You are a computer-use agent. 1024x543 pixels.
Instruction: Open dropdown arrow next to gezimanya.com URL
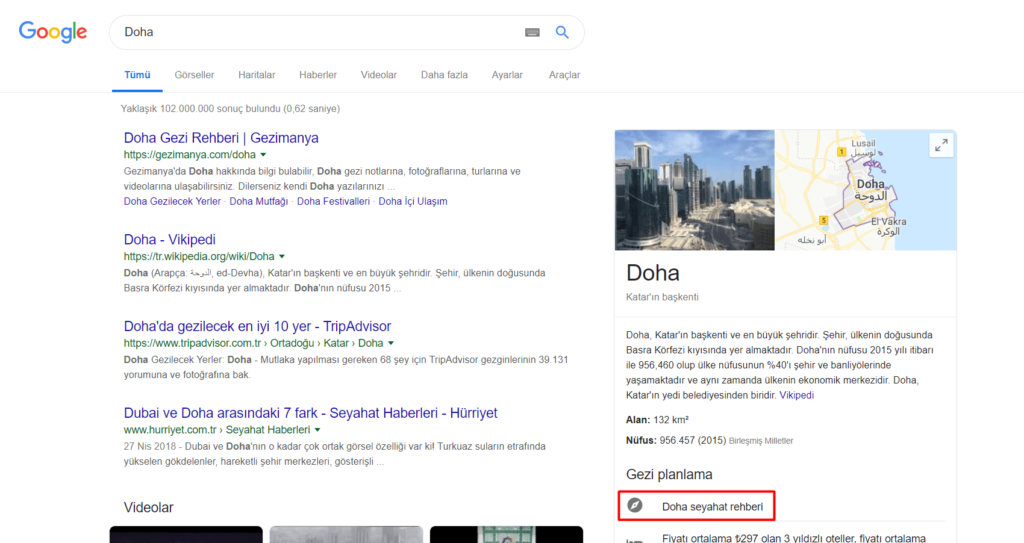(x=263, y=155)
